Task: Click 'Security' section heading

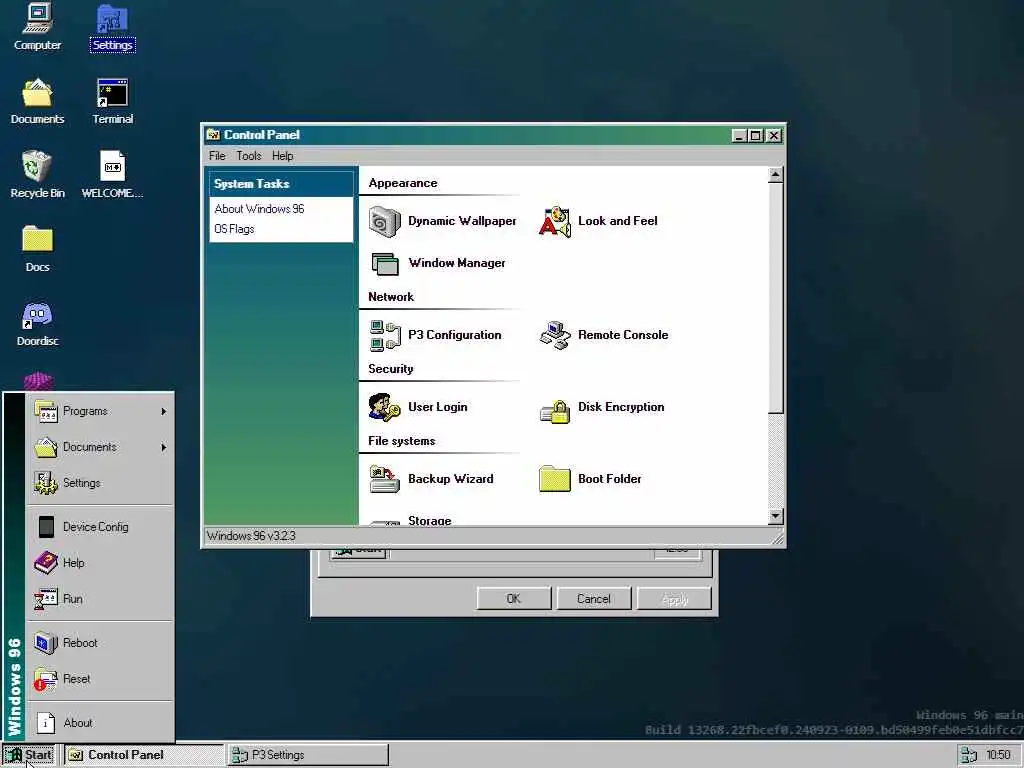Action: pos(391,369)
